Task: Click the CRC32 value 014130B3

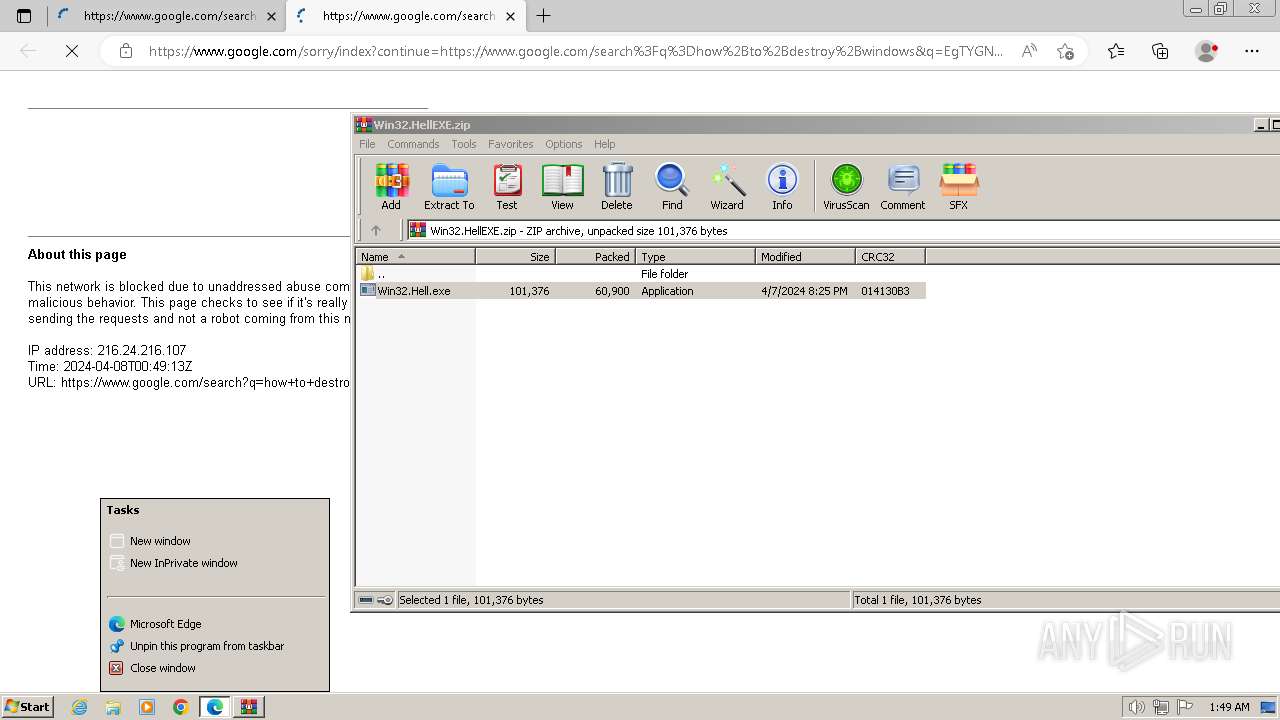Action: click(885, 291)
